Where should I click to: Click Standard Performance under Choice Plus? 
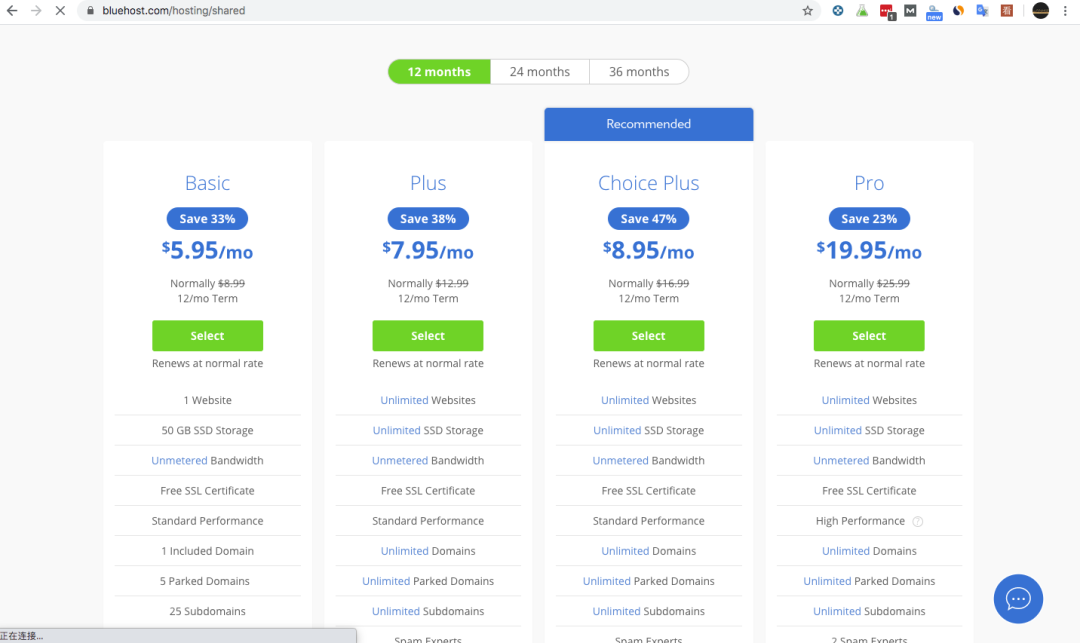click(649, 521)
